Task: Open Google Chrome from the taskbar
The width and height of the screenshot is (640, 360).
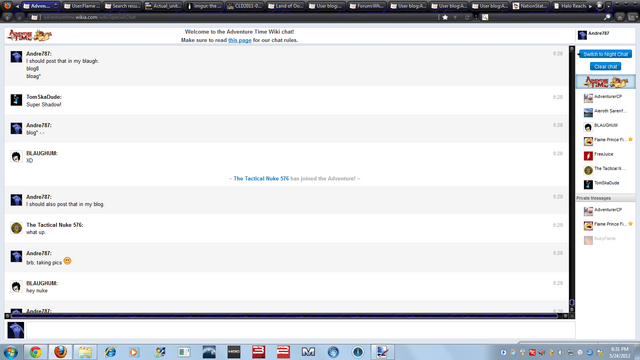Action: pos(35,352)
